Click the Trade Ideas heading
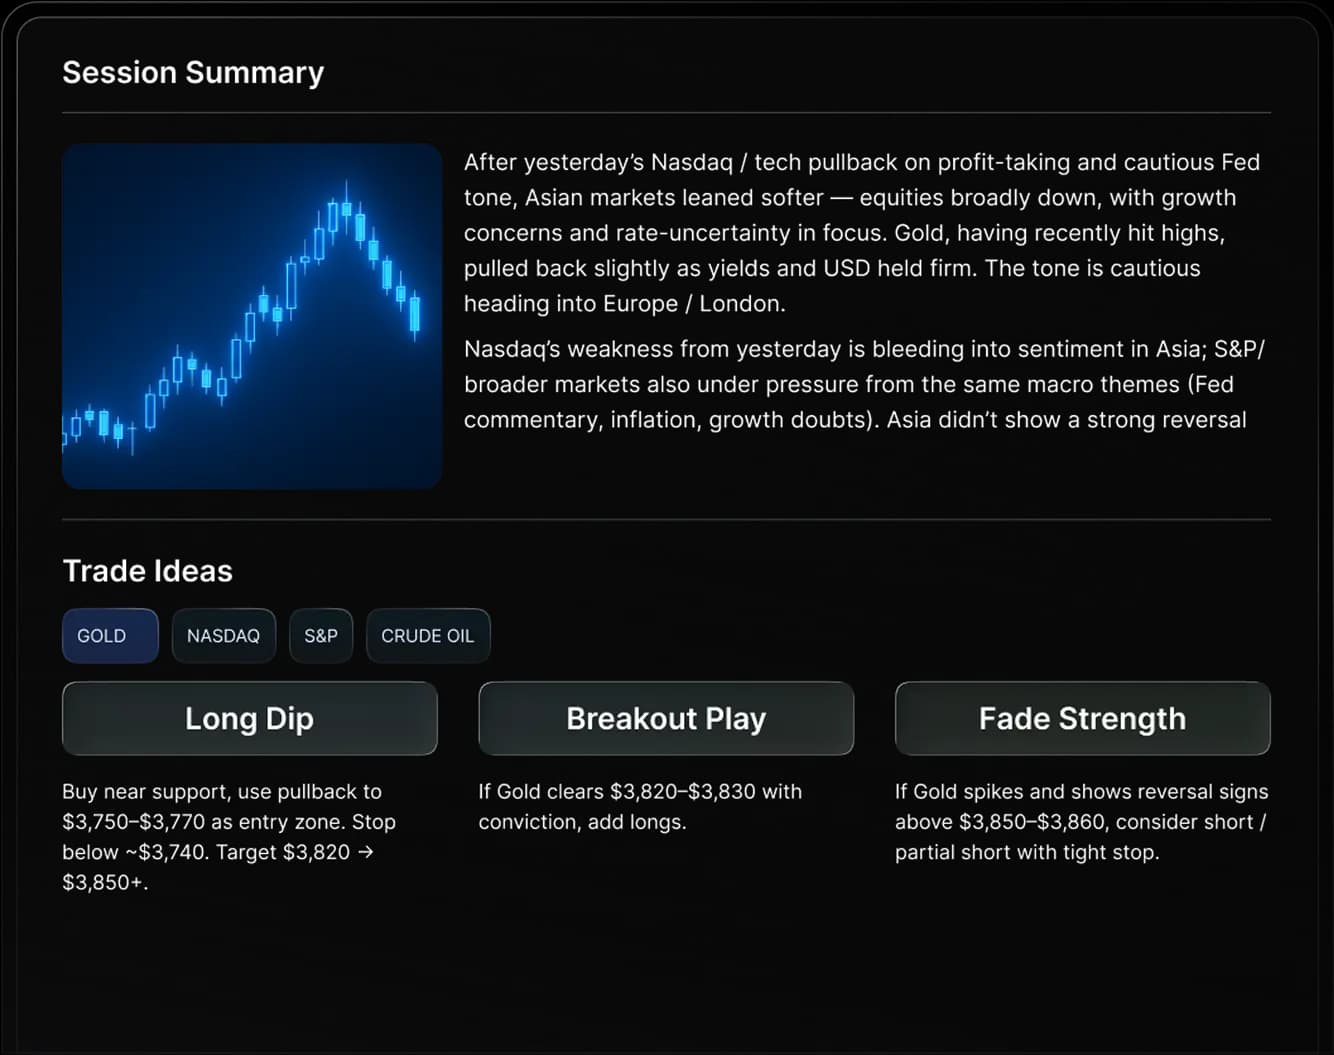 point(148,571)
